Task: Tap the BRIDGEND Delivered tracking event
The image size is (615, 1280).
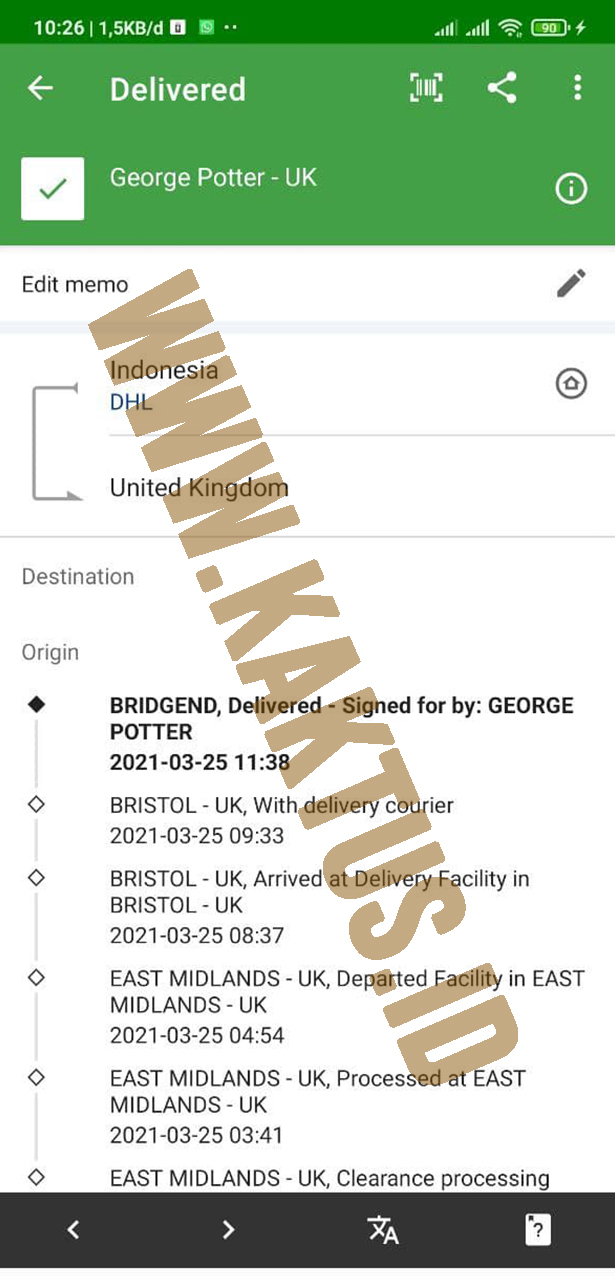Action: [x=342, y=734]
